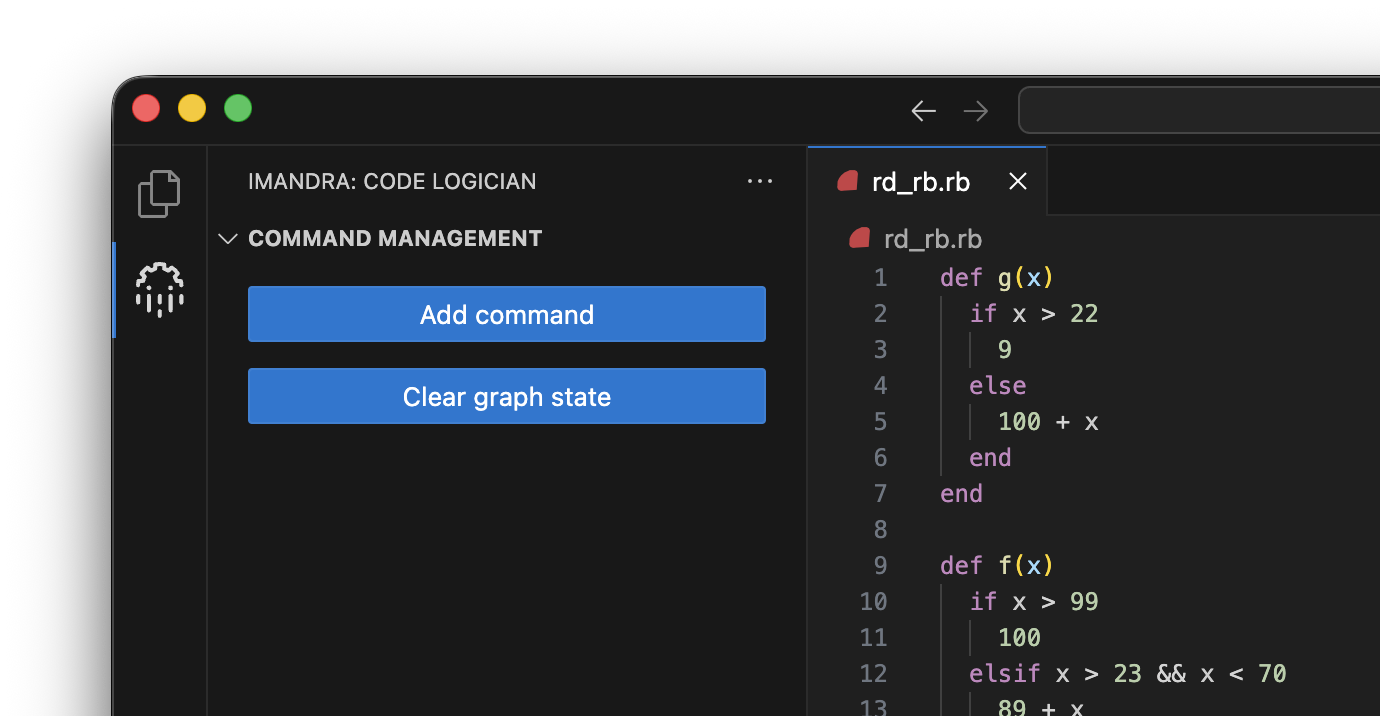1380x716 pixels.
Task: Open the Imandra panel more actions ellipsis
Action: pos(760,181)
